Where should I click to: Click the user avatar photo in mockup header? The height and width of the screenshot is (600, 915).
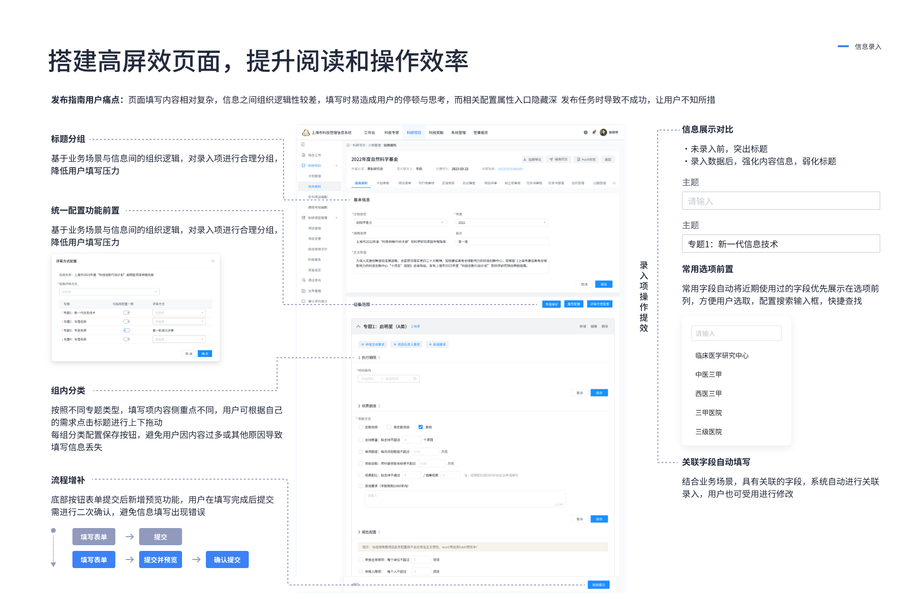(x=603, y=132)
